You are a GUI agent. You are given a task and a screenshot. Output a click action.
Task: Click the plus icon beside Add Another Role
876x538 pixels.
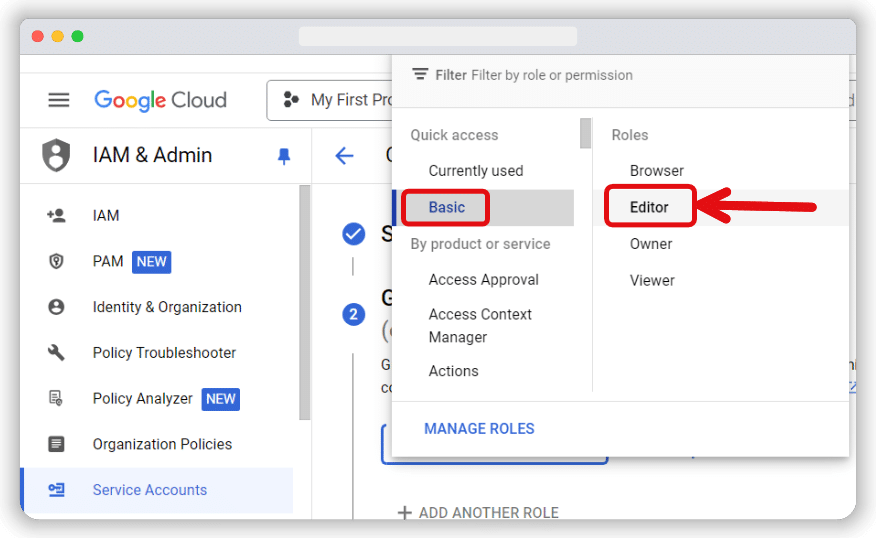click(x=404, y=512)
